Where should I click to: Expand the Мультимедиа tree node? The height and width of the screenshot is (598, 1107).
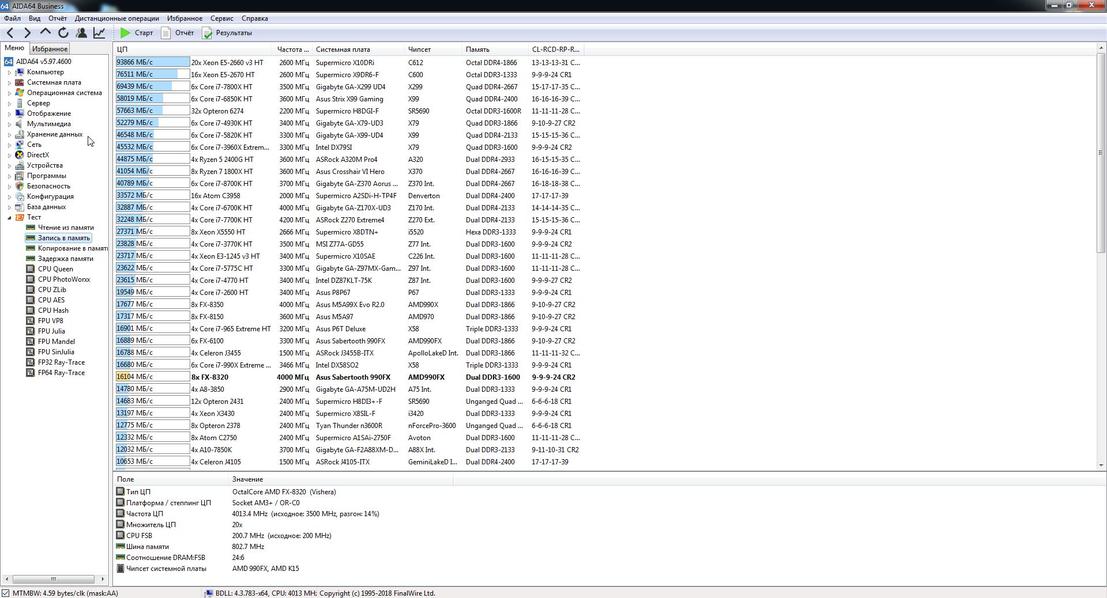pyautogui.click(x=9, y=124)
